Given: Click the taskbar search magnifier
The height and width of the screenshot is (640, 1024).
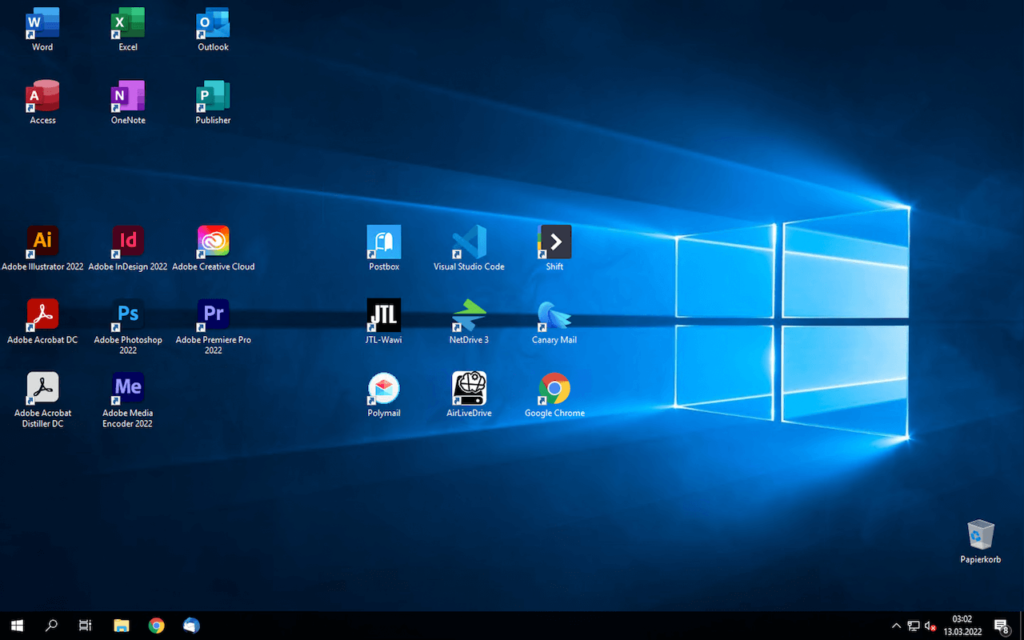Looking at the screenshot, I should pyautogui.click(x=51, y=626).
